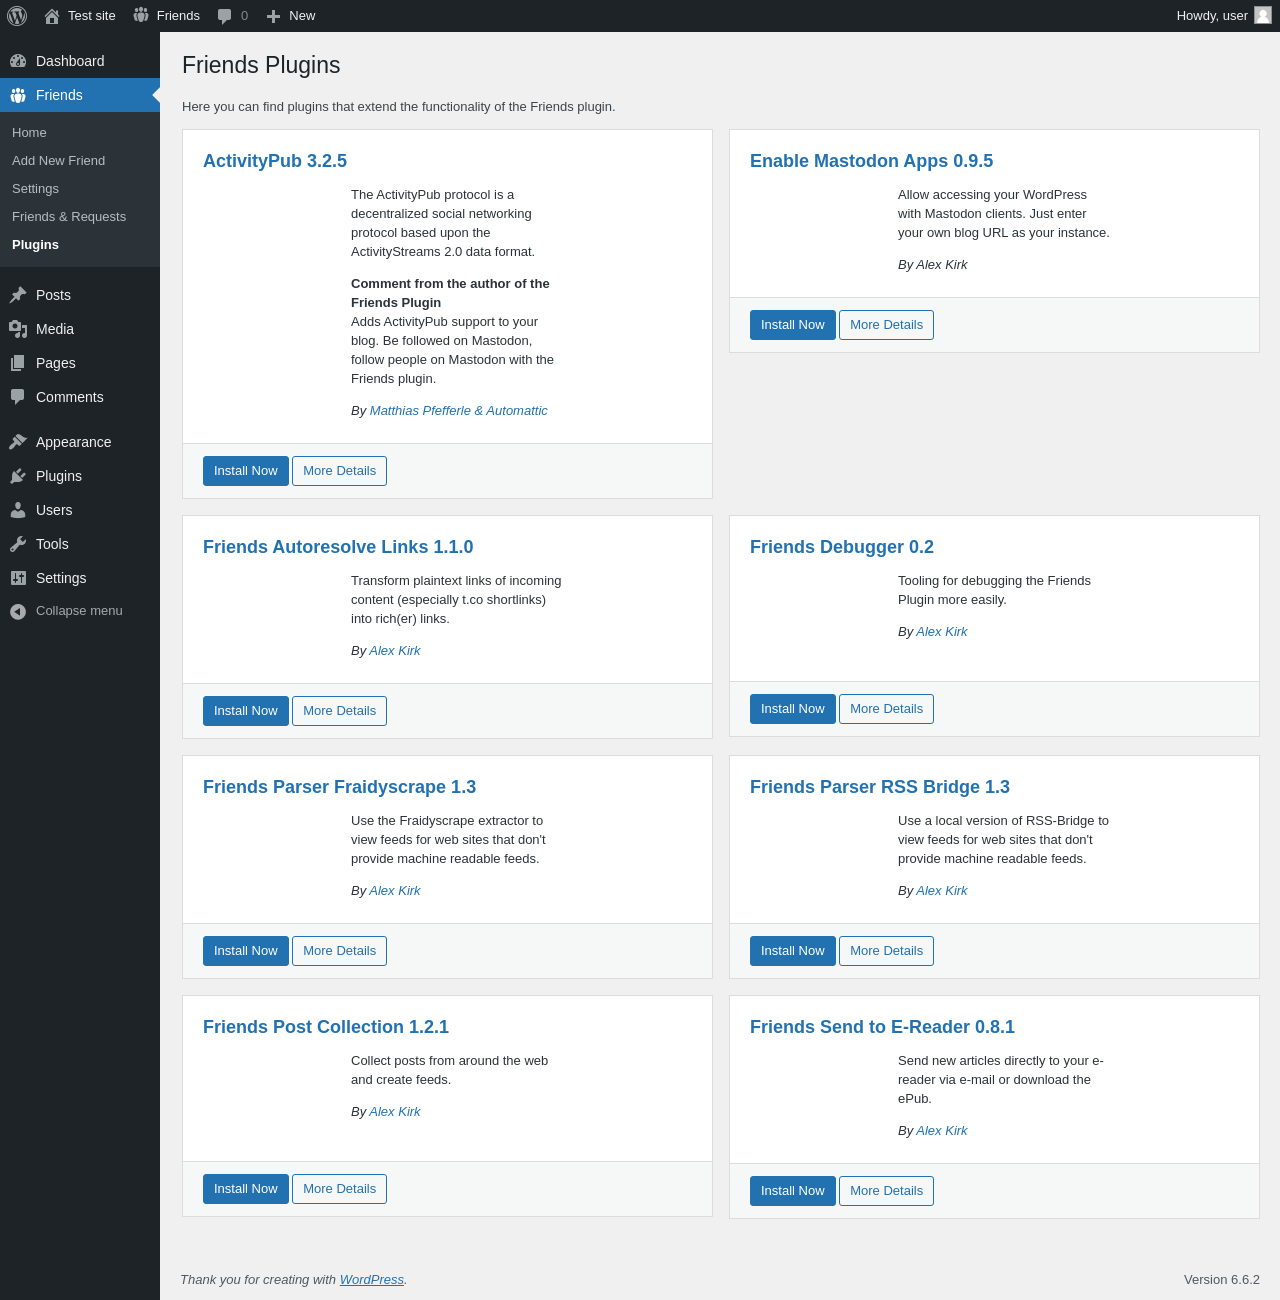Open Friends Parser Fraidyscrape 1.3 title

[x=339, y=787]
